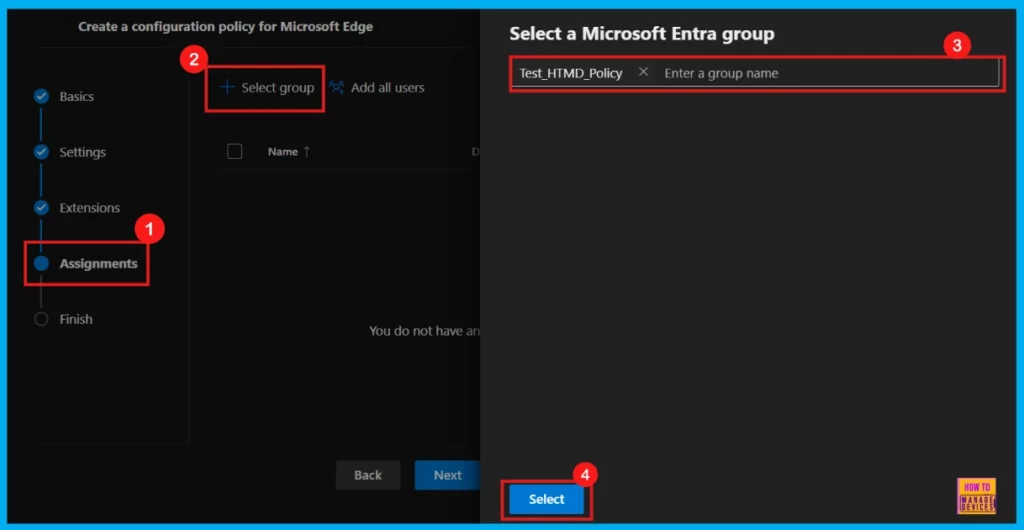Click the Finish empty step circle
The width and height of the screenshot is (1024, 530).
pos(41,319)
